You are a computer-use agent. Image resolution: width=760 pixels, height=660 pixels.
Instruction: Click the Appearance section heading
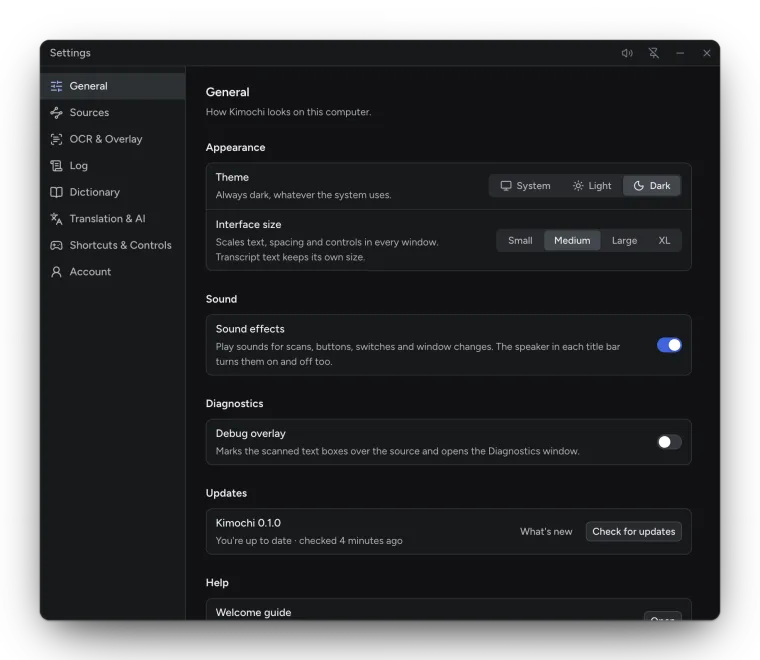pos(236,148)
